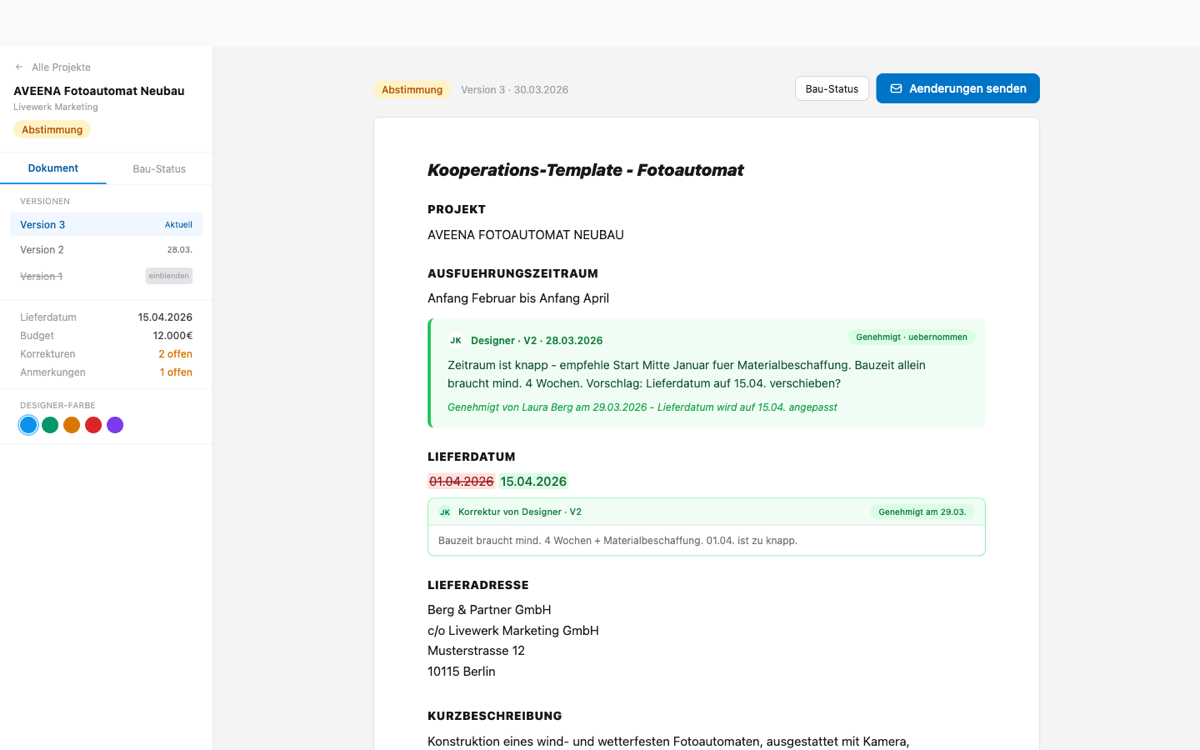Click the Kooperations-Template - Fotoautomat title
The image size is (1200, 750).
[x=586, y=170]
